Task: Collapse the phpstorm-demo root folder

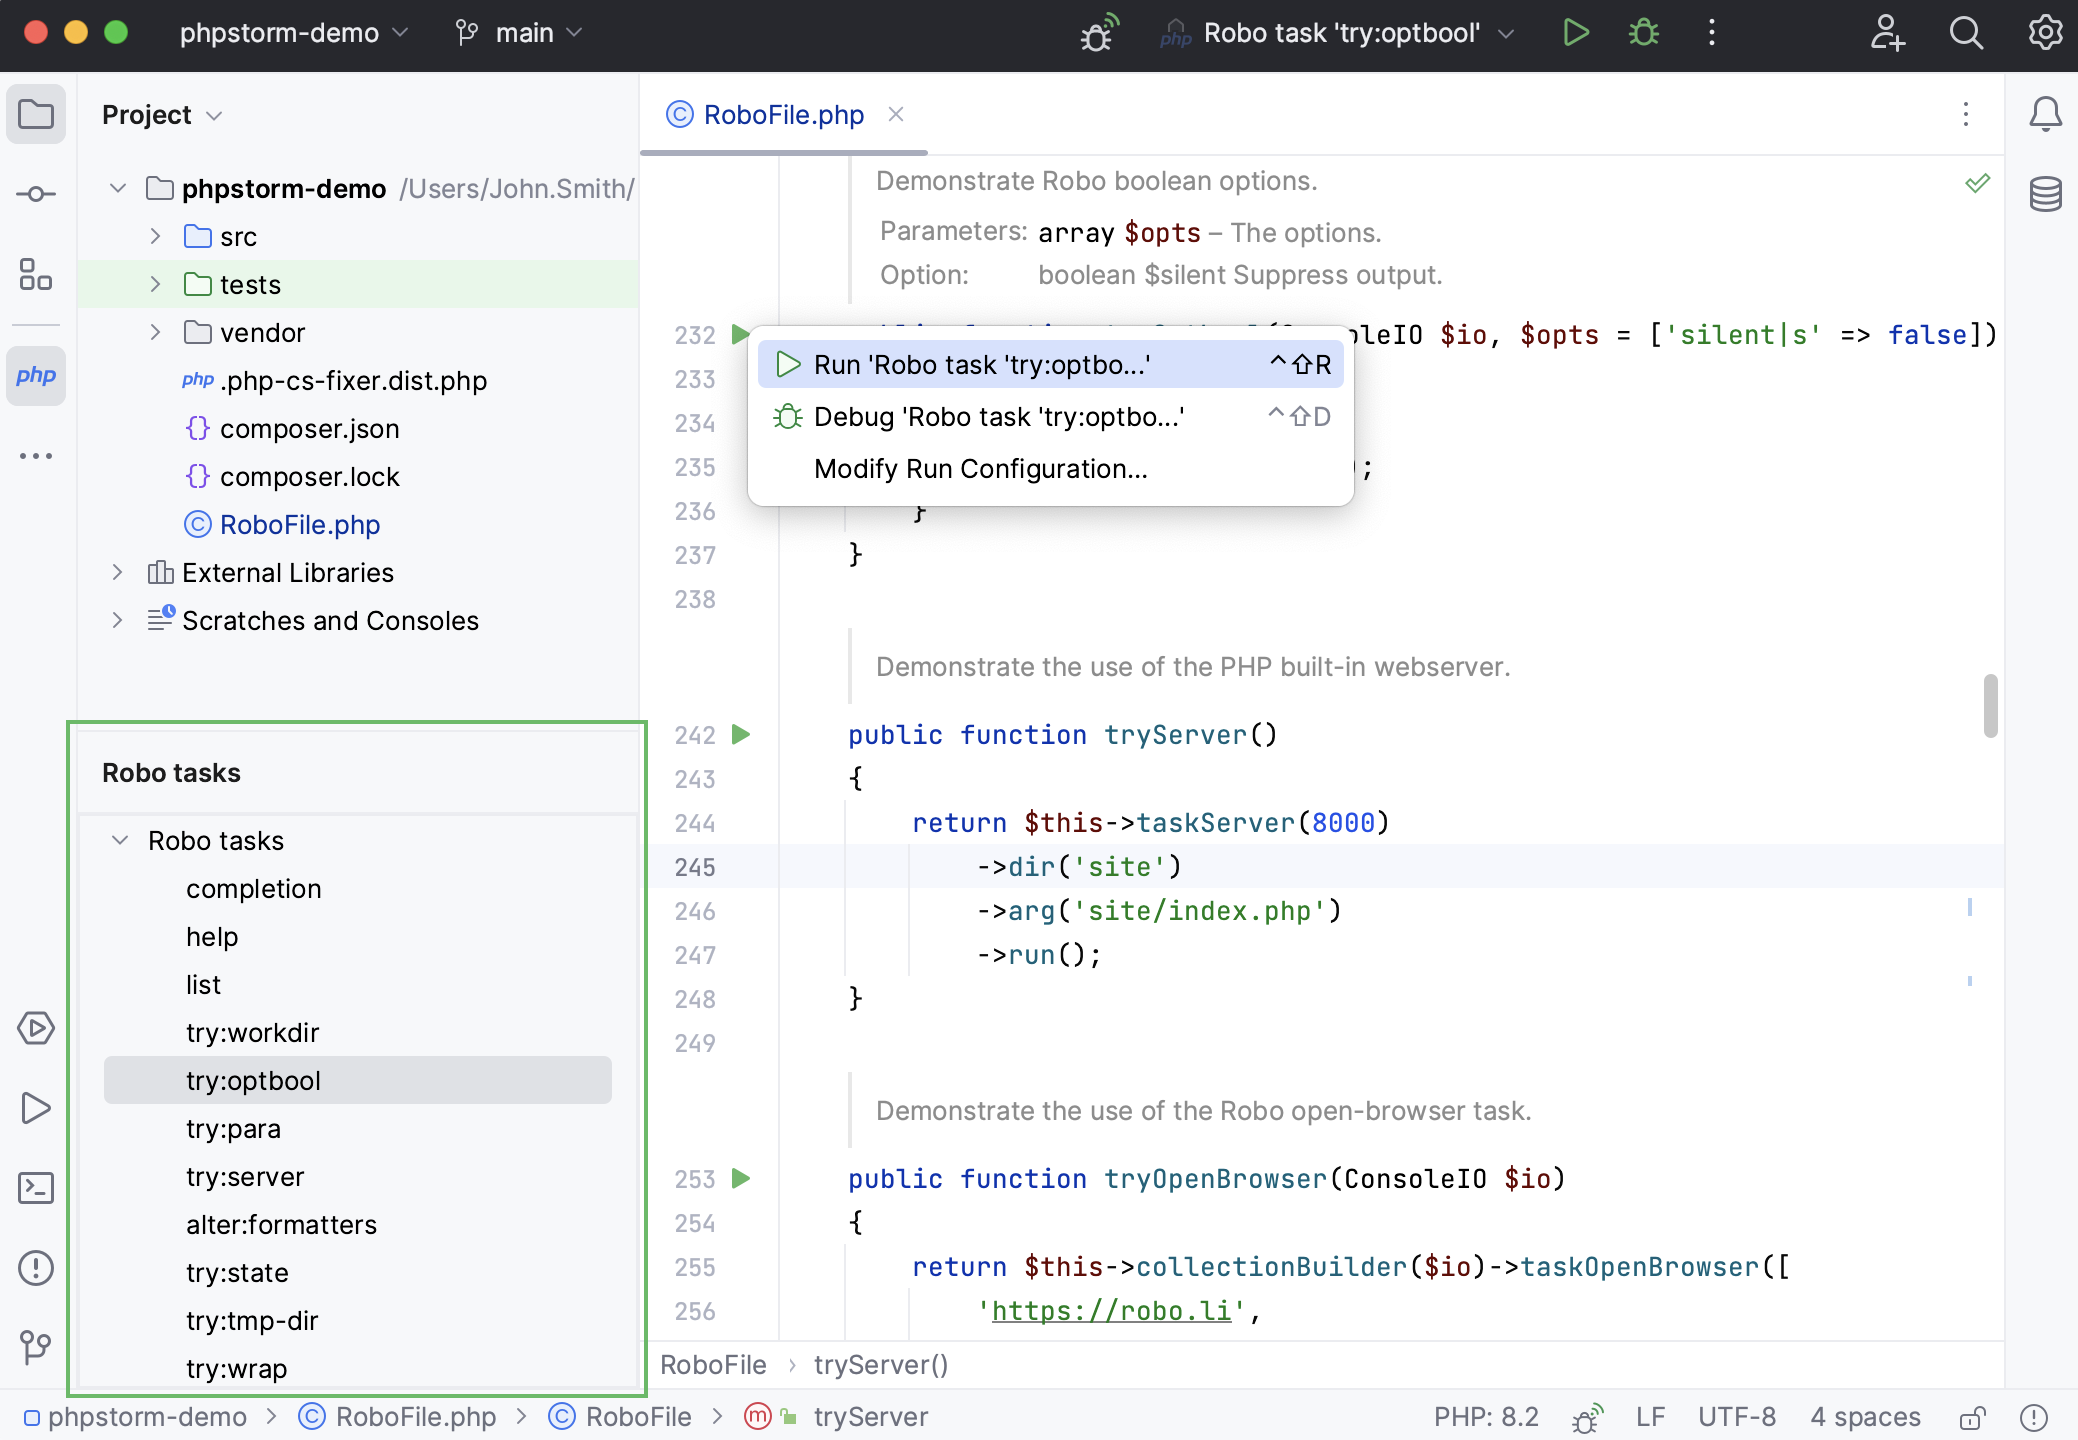Action: tap(118, 188)
